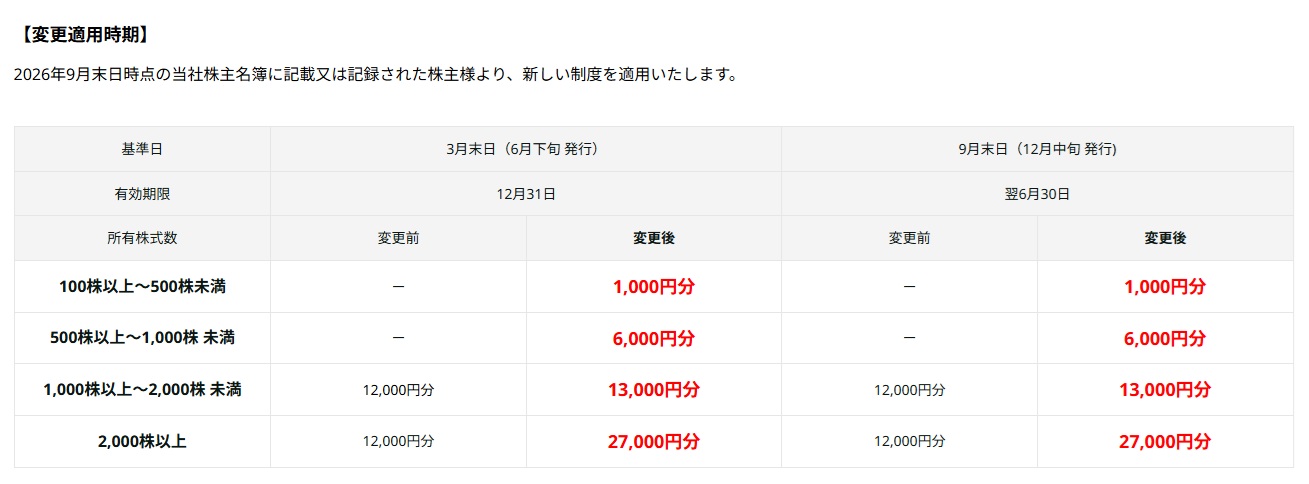Click the sentence beginning 2026年9月末日時点
This screenshot has height=484, width=1309.
376,75
